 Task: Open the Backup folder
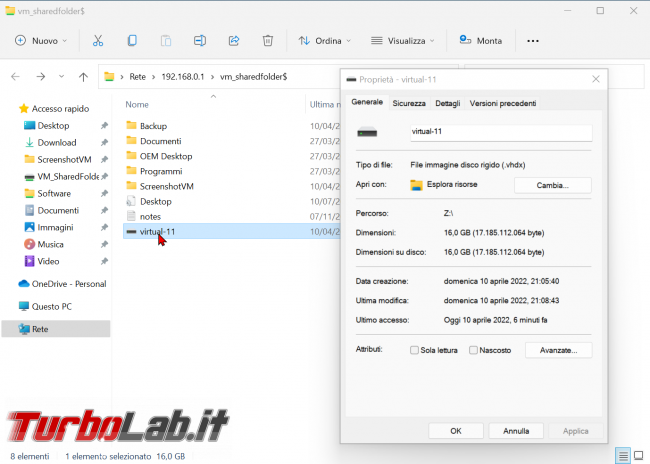coord(153,126)
